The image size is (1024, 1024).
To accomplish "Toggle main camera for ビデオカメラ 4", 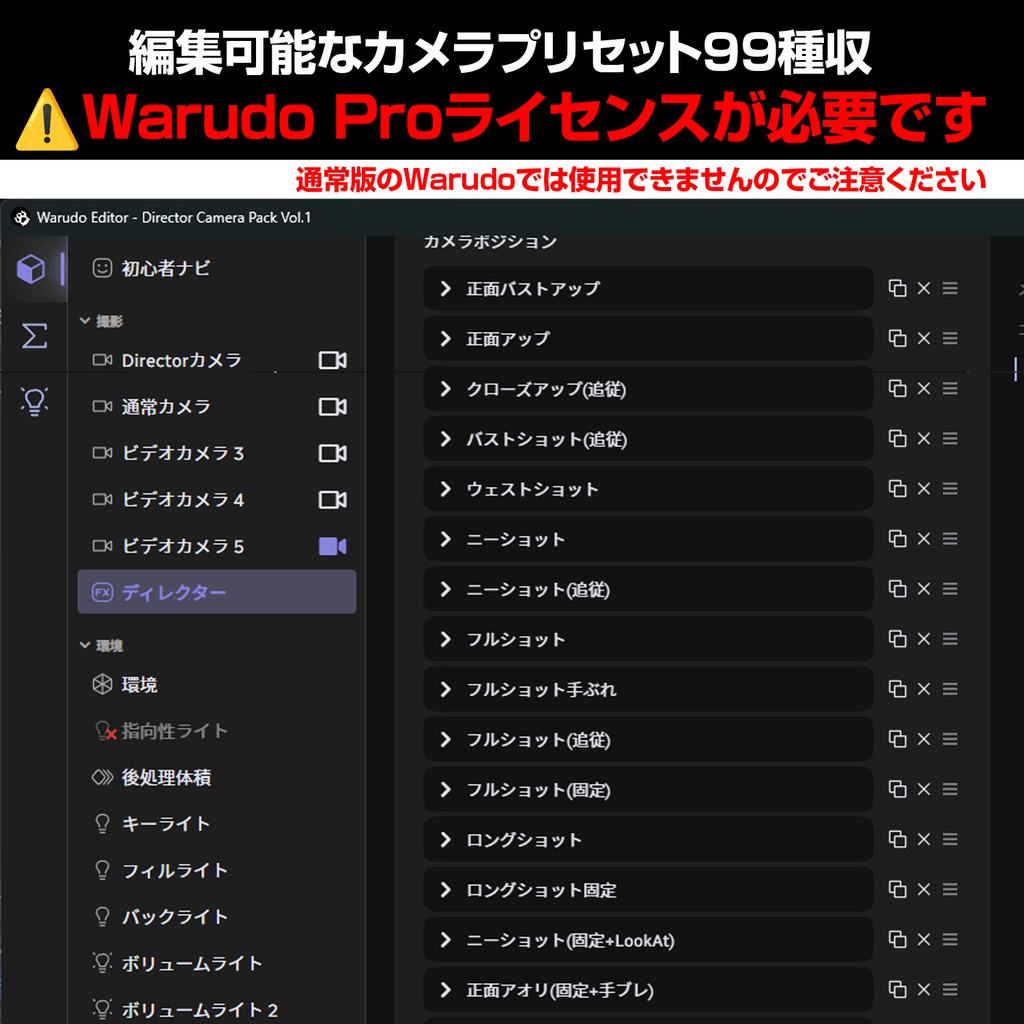I will [x=332, y=500].
